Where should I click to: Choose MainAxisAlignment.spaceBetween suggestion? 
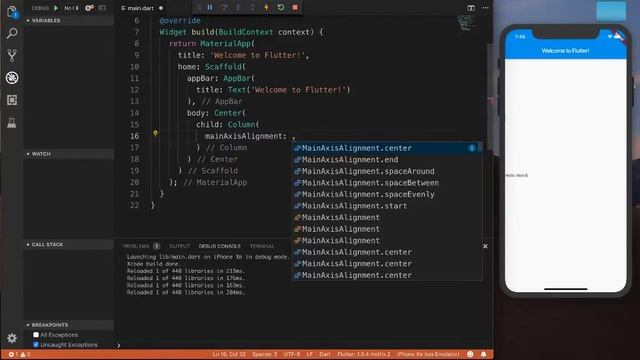(x=386, y=183)
